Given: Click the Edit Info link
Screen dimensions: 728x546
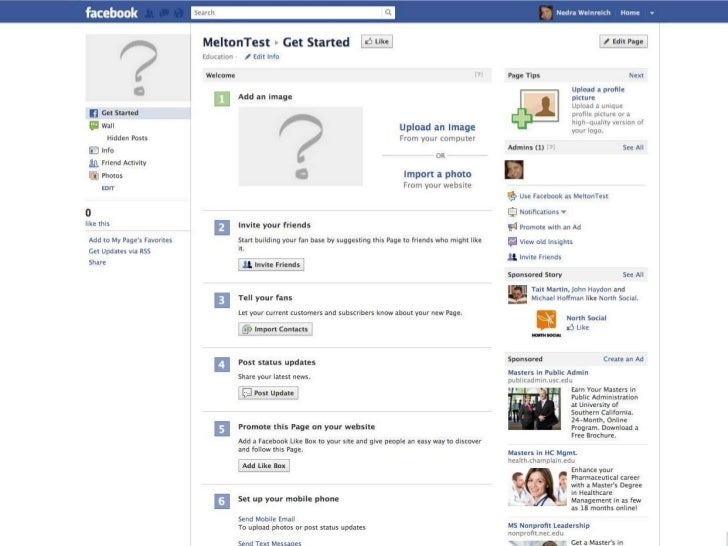Looking at the screenshot, I should (x=262, y=57).
